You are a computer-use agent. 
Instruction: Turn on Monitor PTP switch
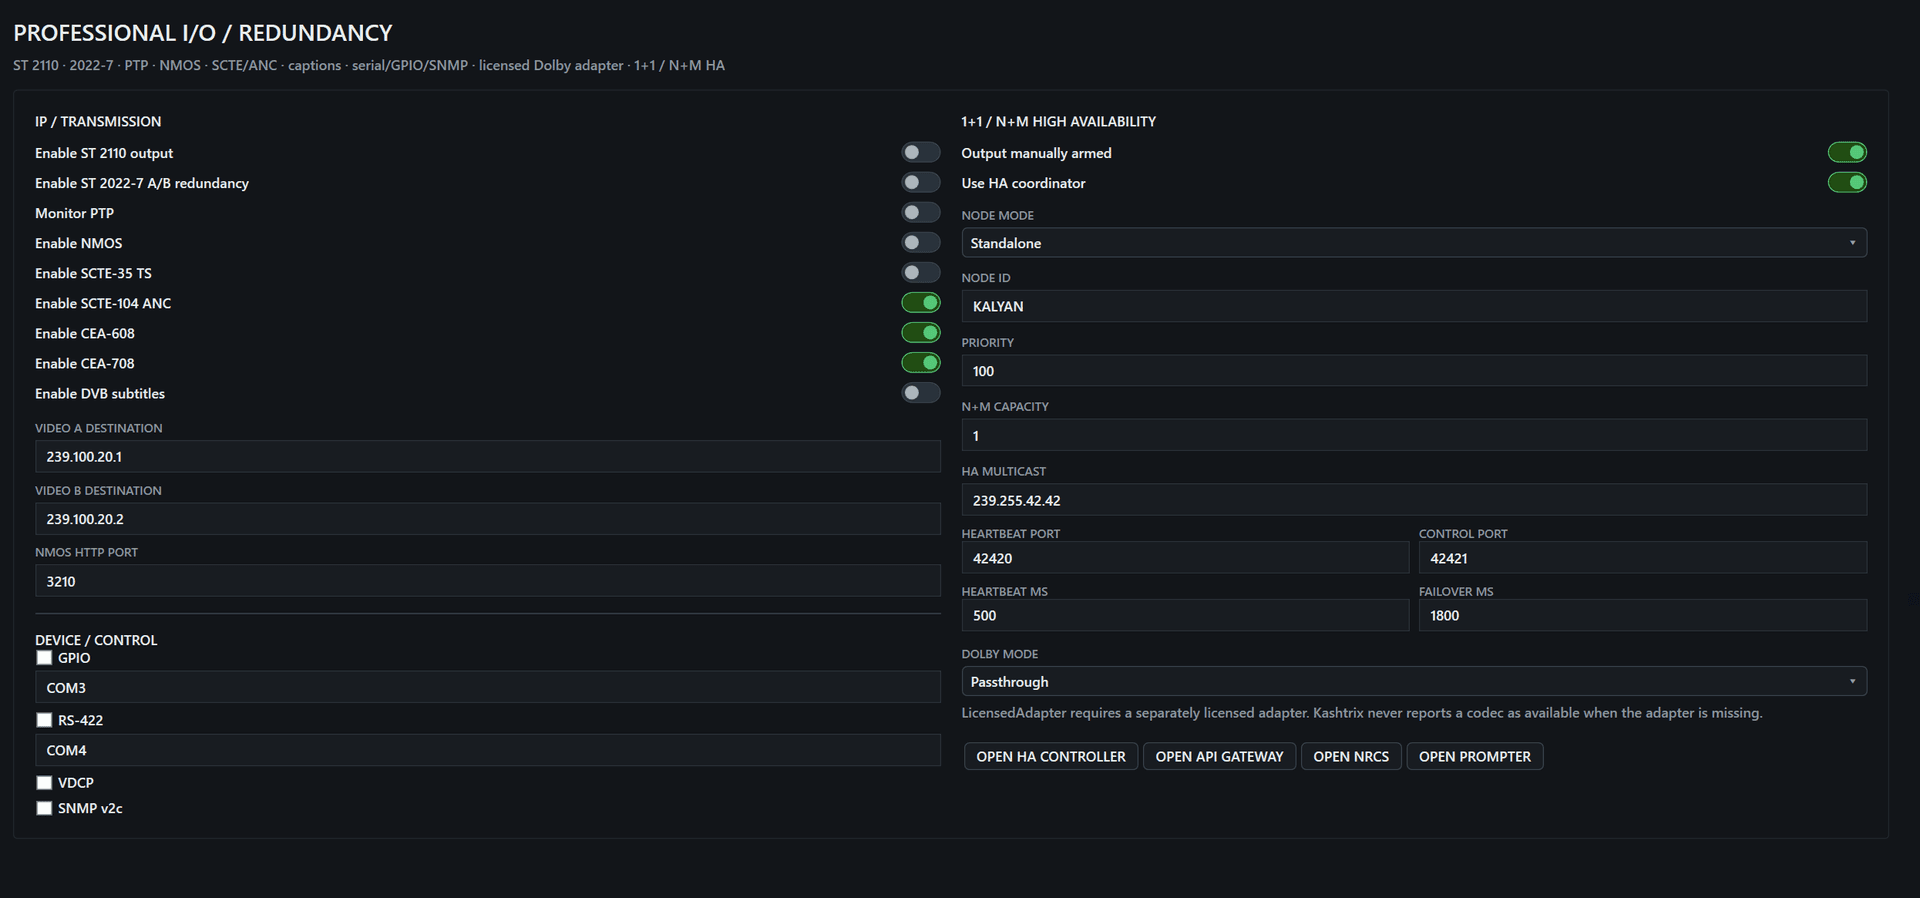tap(920, 212)
